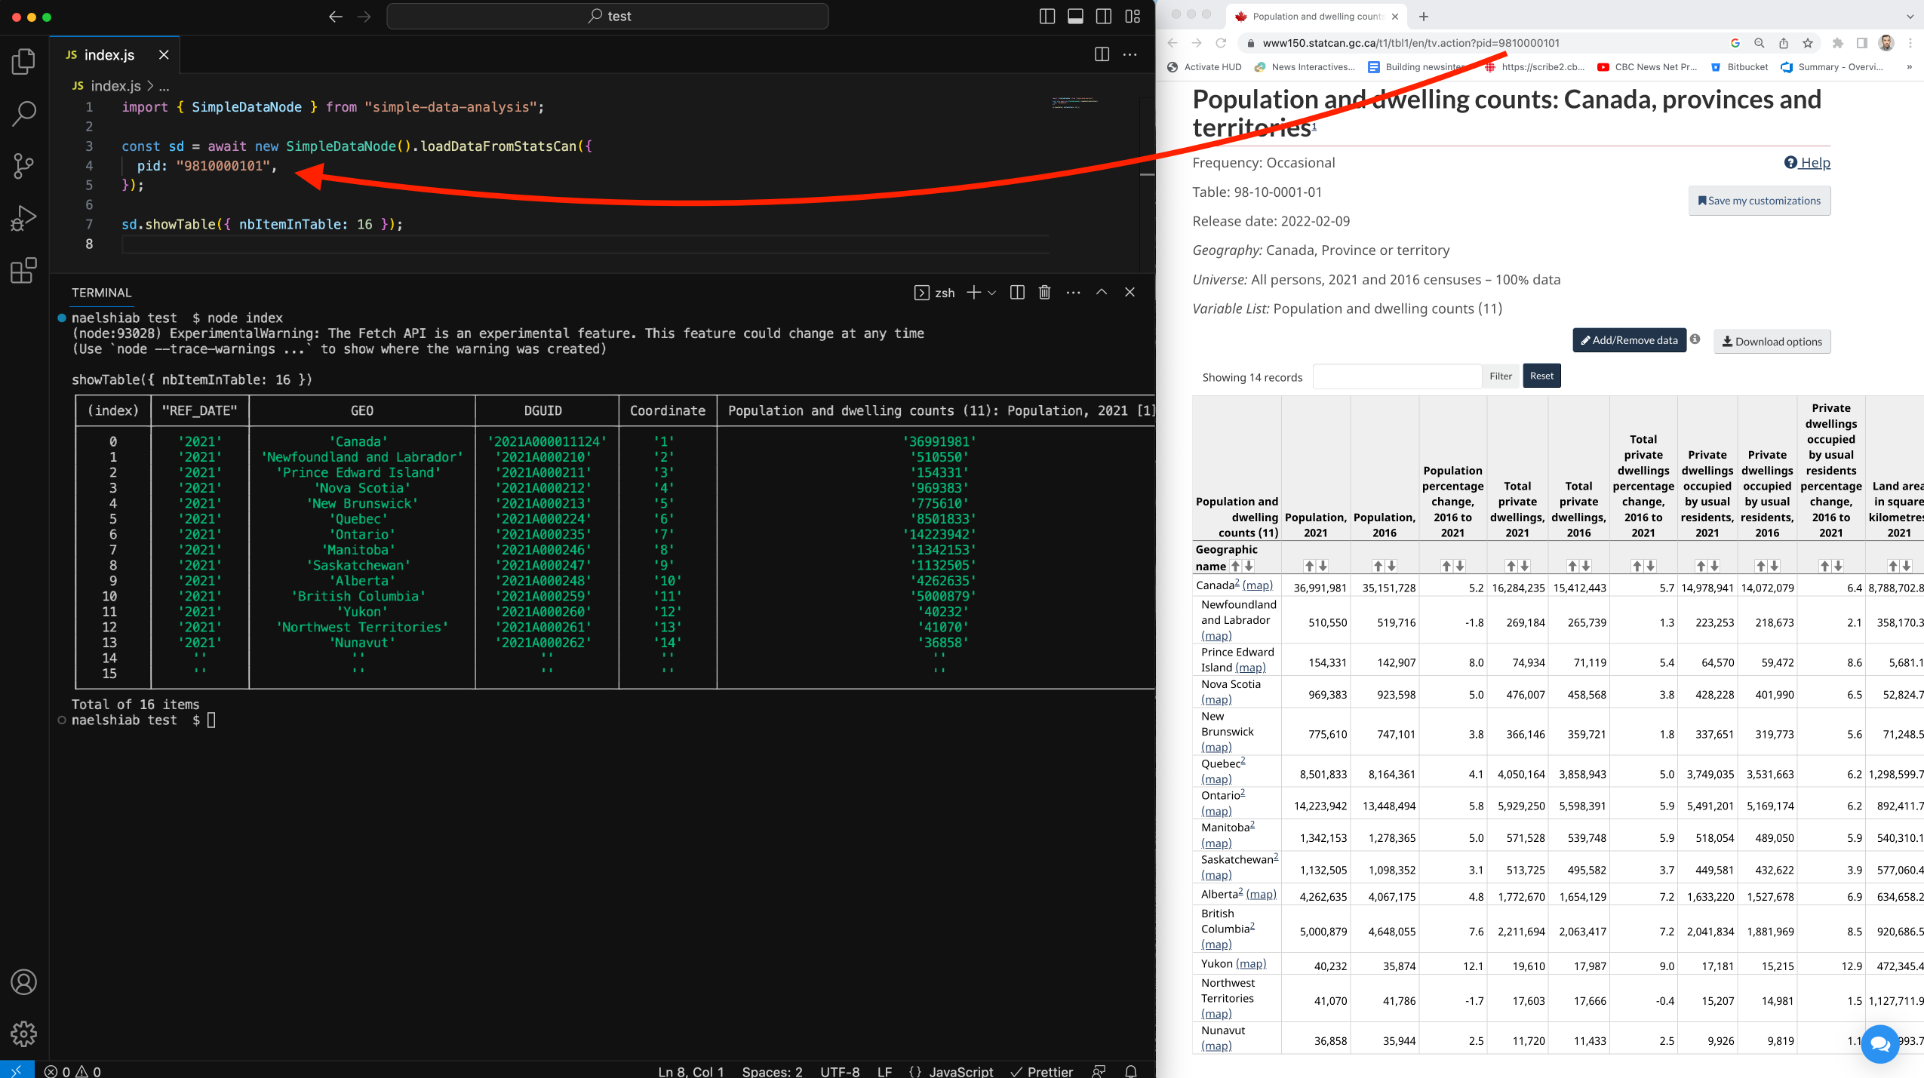Toggle the secondary sidebar layout button
Screen dimensions: 1924x1078
(x=1104, y=16)
